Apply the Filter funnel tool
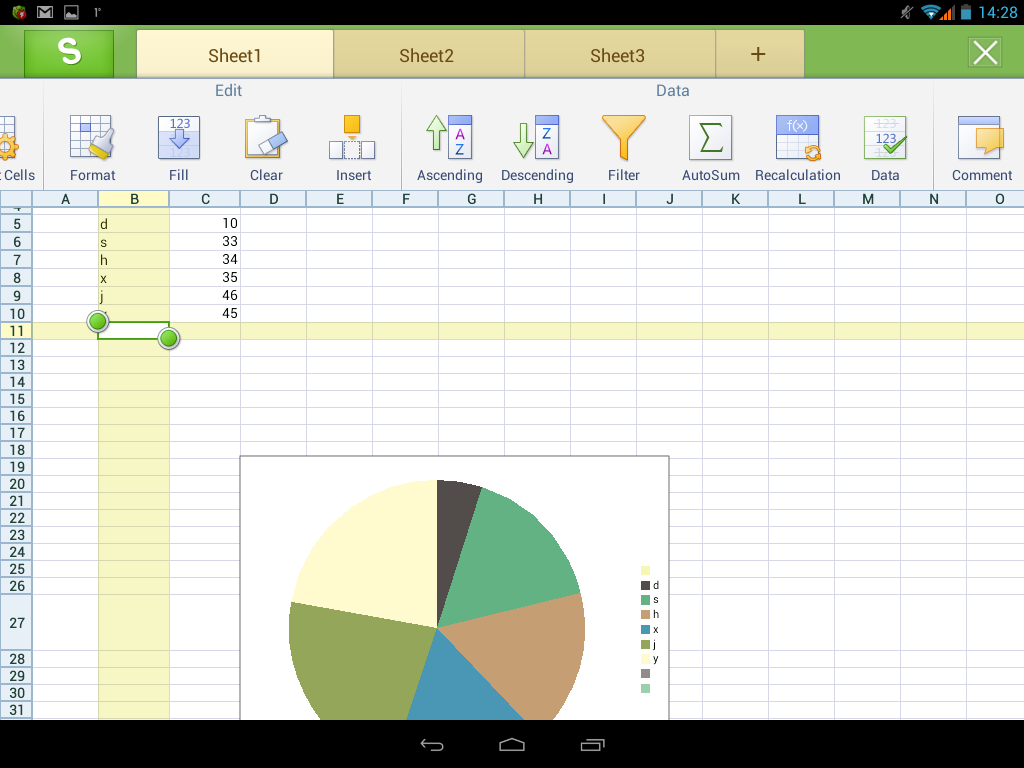 623,139
